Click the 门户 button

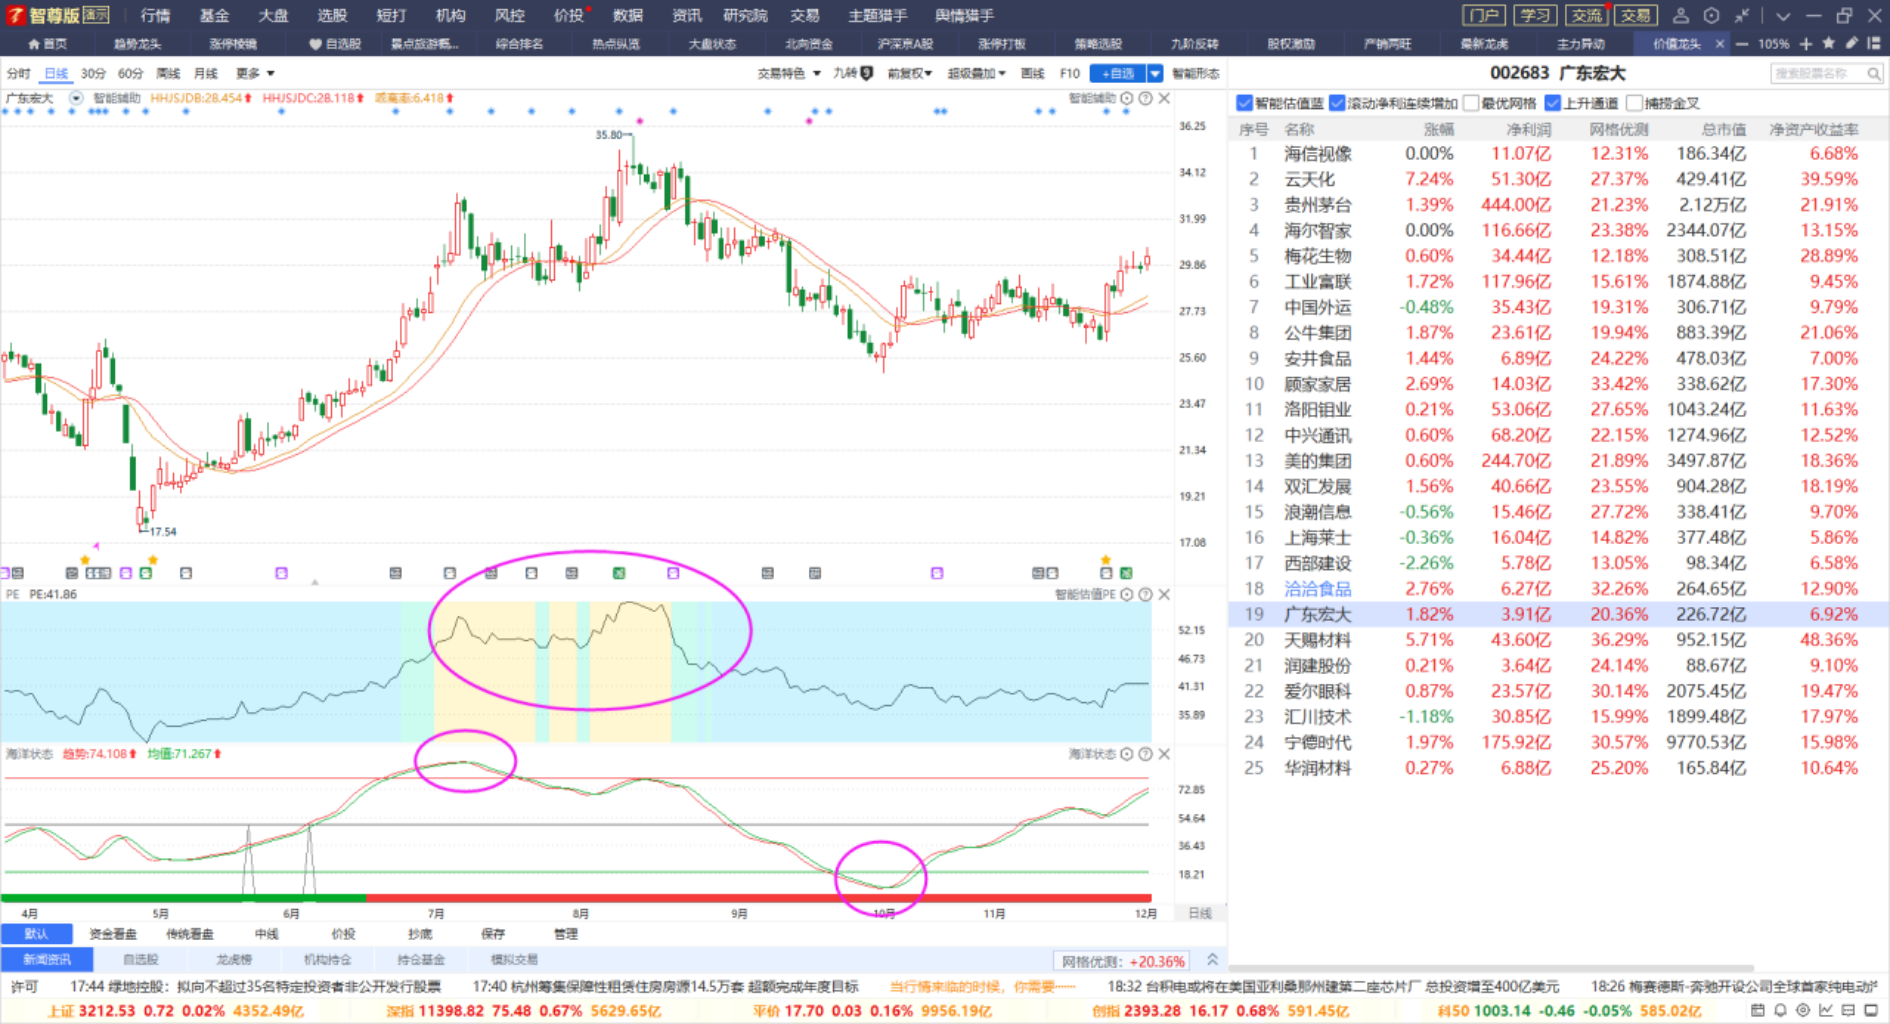[x=1483, y=15]
